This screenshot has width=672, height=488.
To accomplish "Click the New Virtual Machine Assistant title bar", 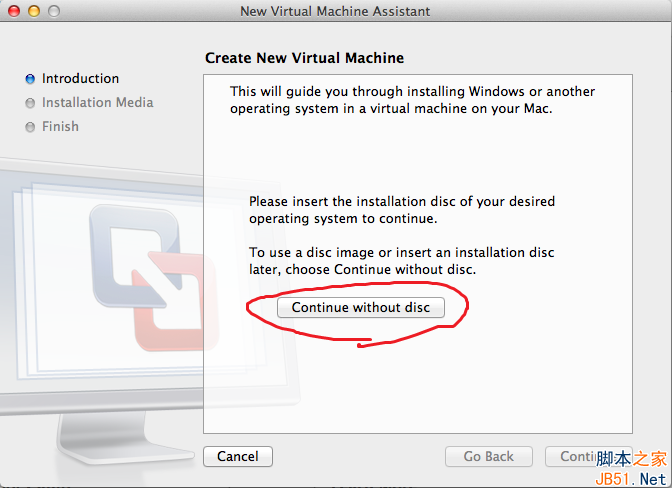I will point(335,11).
